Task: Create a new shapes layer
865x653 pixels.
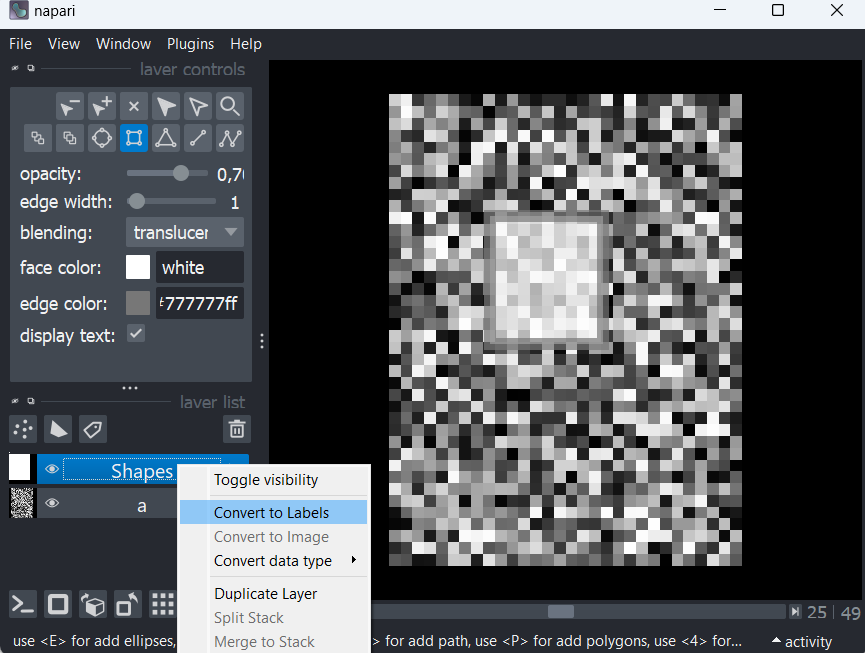Action: click(58, 429)
